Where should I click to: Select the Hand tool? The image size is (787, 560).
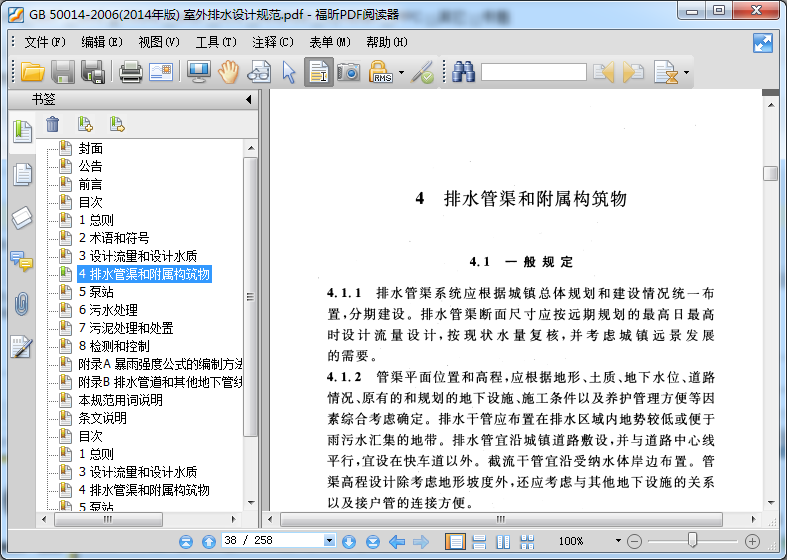tap(229, 72)
